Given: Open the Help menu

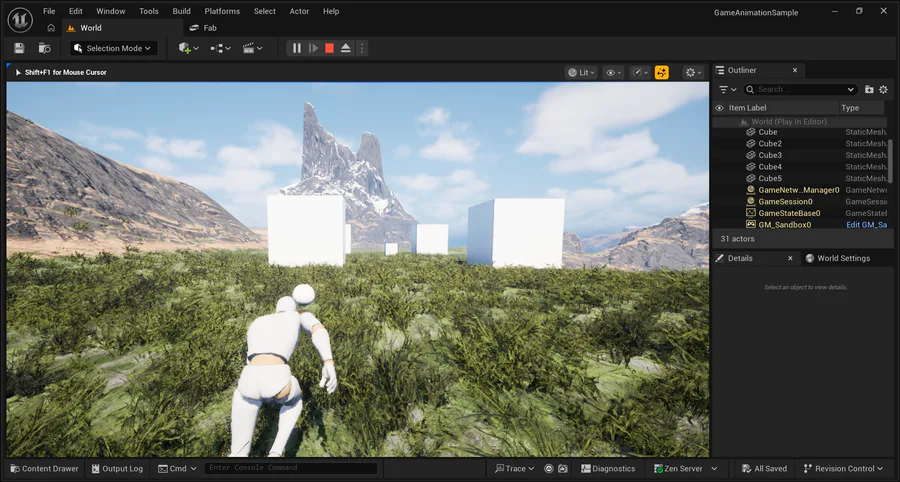Looking at the screenshot, I should pyautogui.click(x=331, y=11).
